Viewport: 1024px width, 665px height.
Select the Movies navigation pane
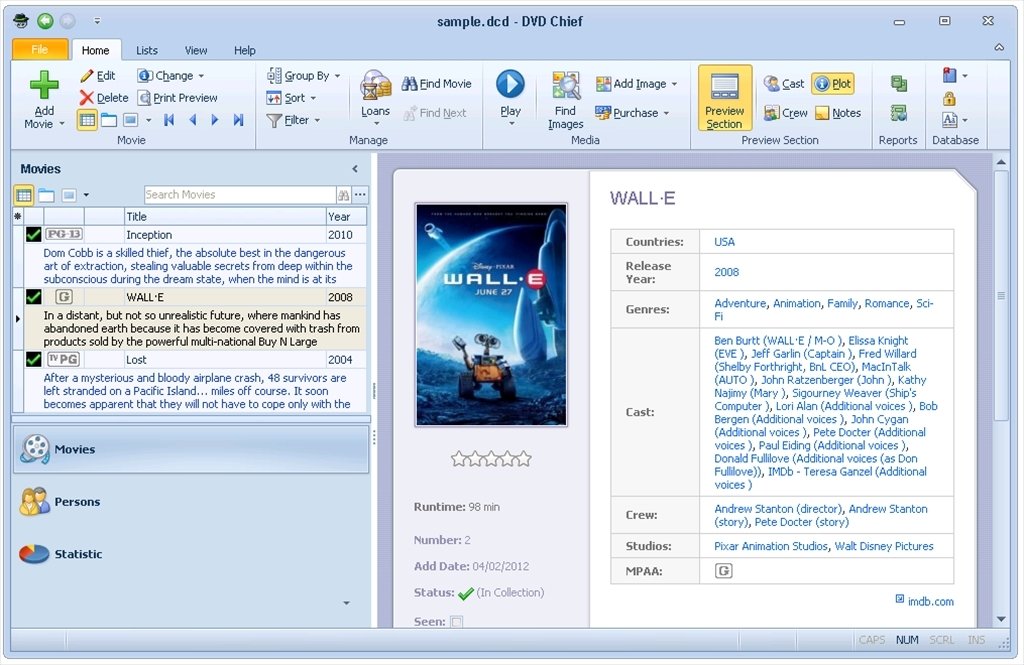click(191, 449)
